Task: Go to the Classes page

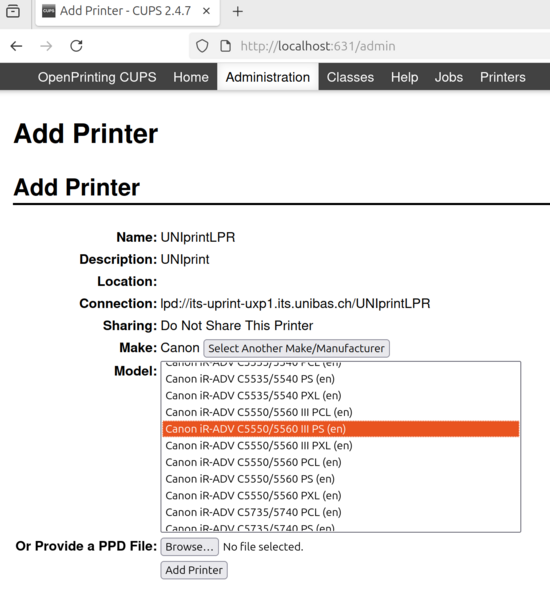Action: click(350, 77)
